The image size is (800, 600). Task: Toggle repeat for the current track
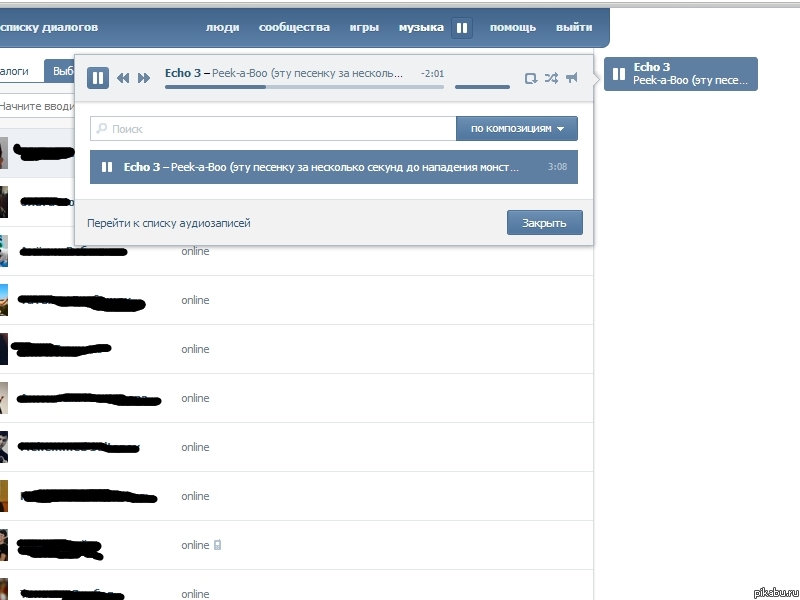pyautogui.click(x=531, y=78)
